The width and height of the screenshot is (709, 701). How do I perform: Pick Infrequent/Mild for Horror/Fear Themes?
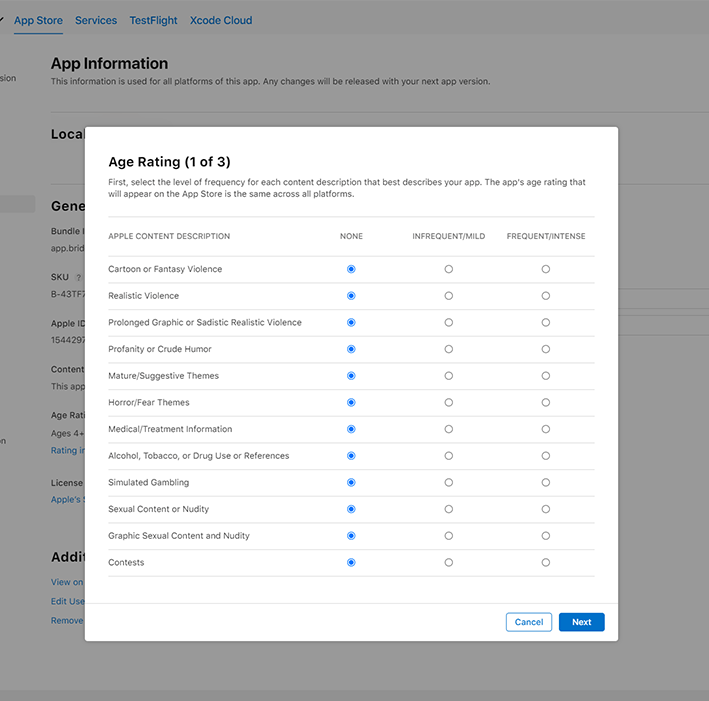(449, 403)
